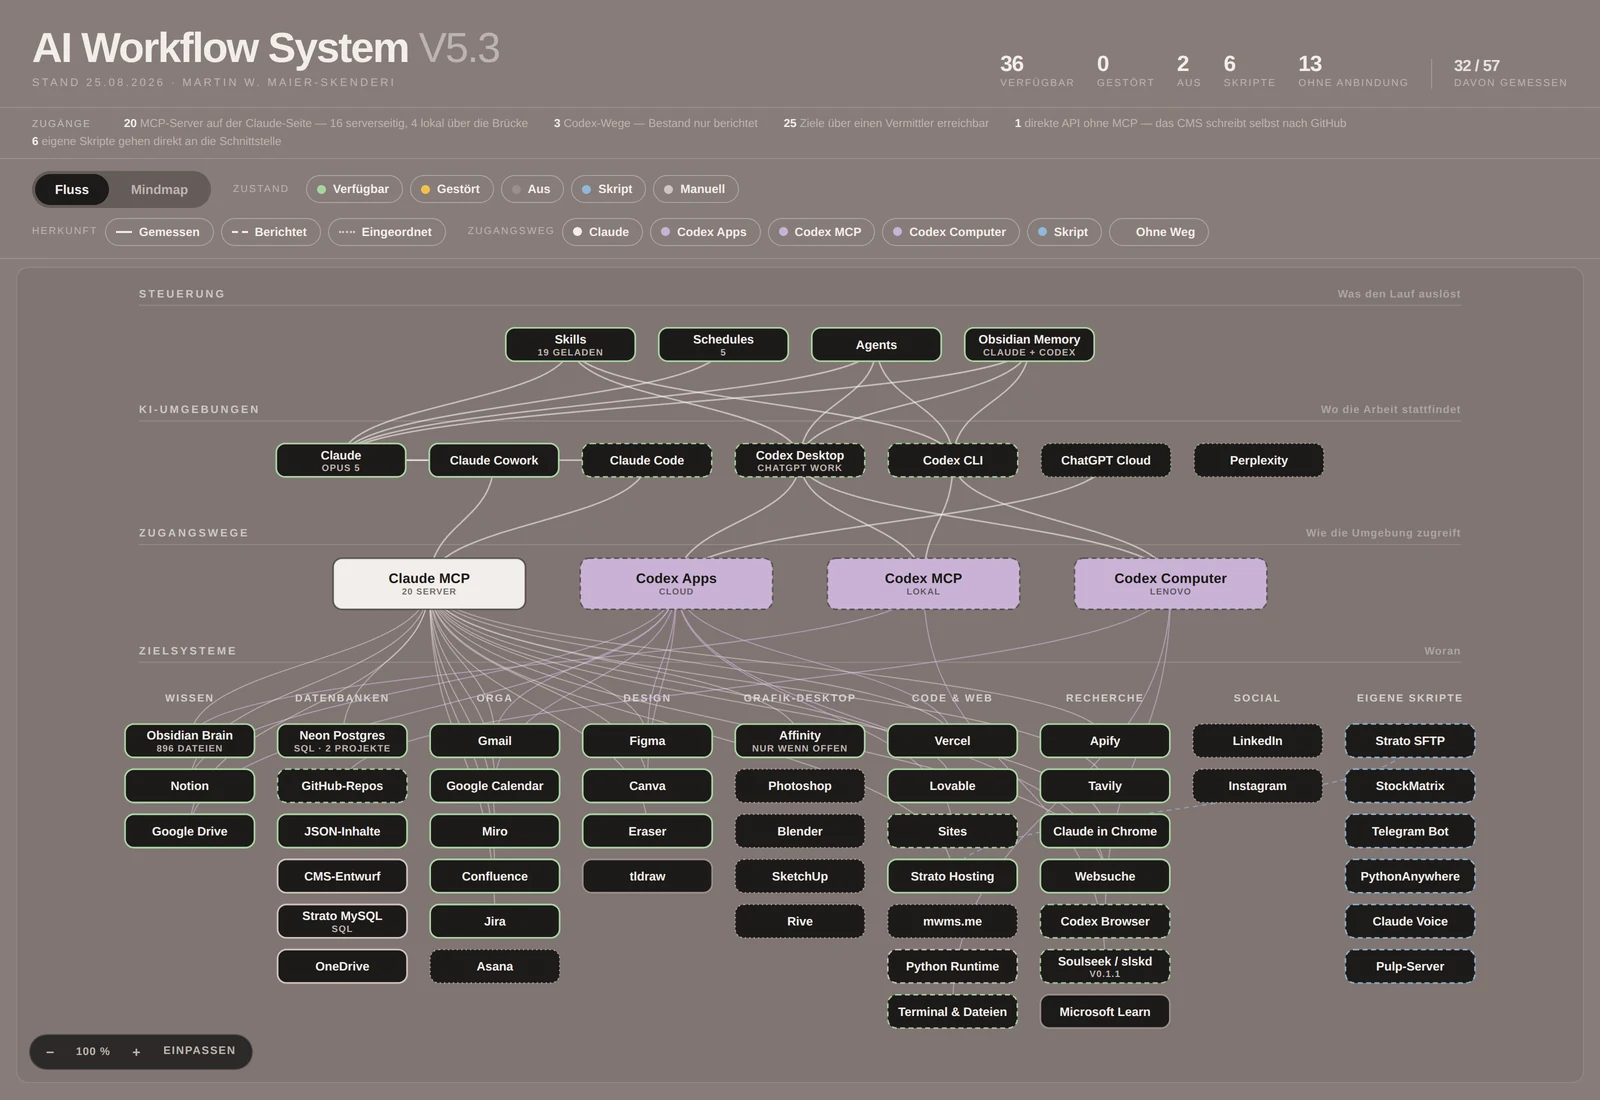
Task: Select the Skills node
Action: [570, 345]
